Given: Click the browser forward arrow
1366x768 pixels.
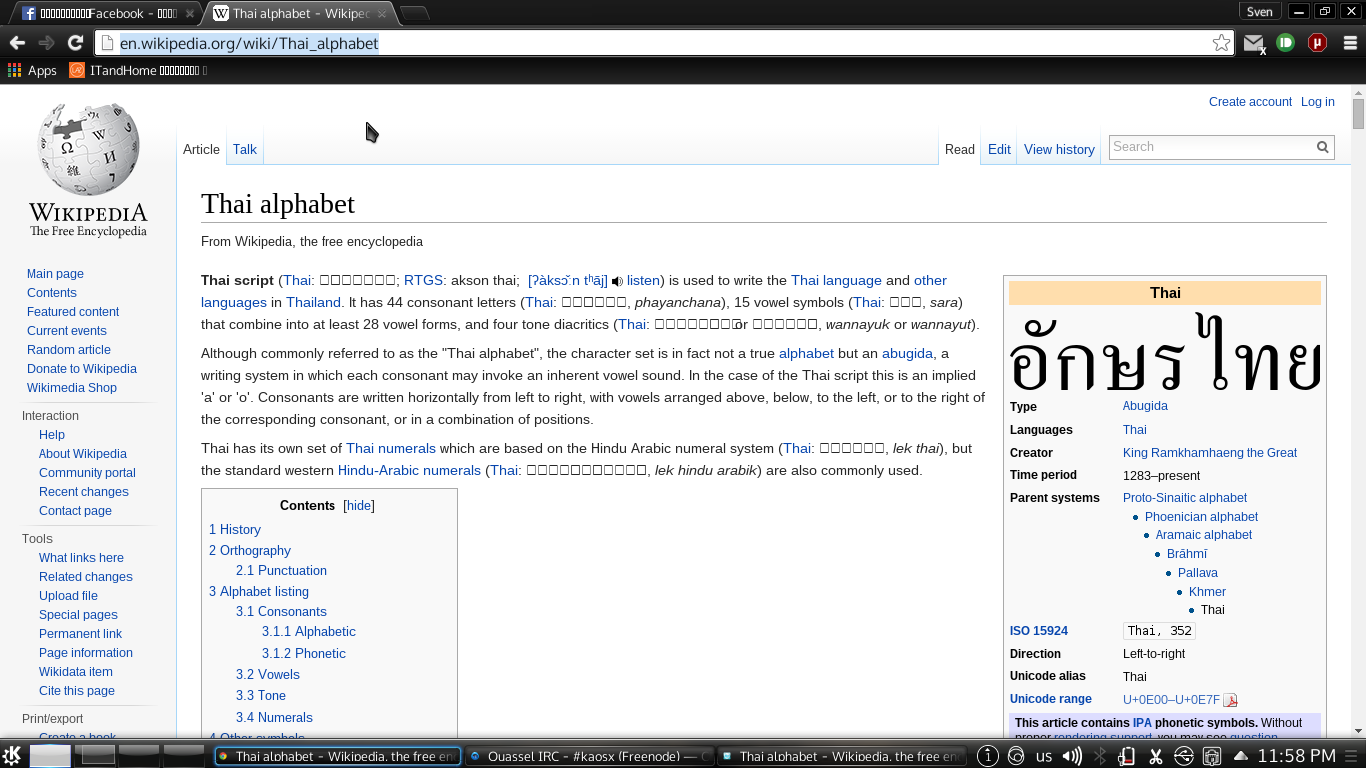Looking at the screenshot, I should pyautogui.click(x=46, y=43).
